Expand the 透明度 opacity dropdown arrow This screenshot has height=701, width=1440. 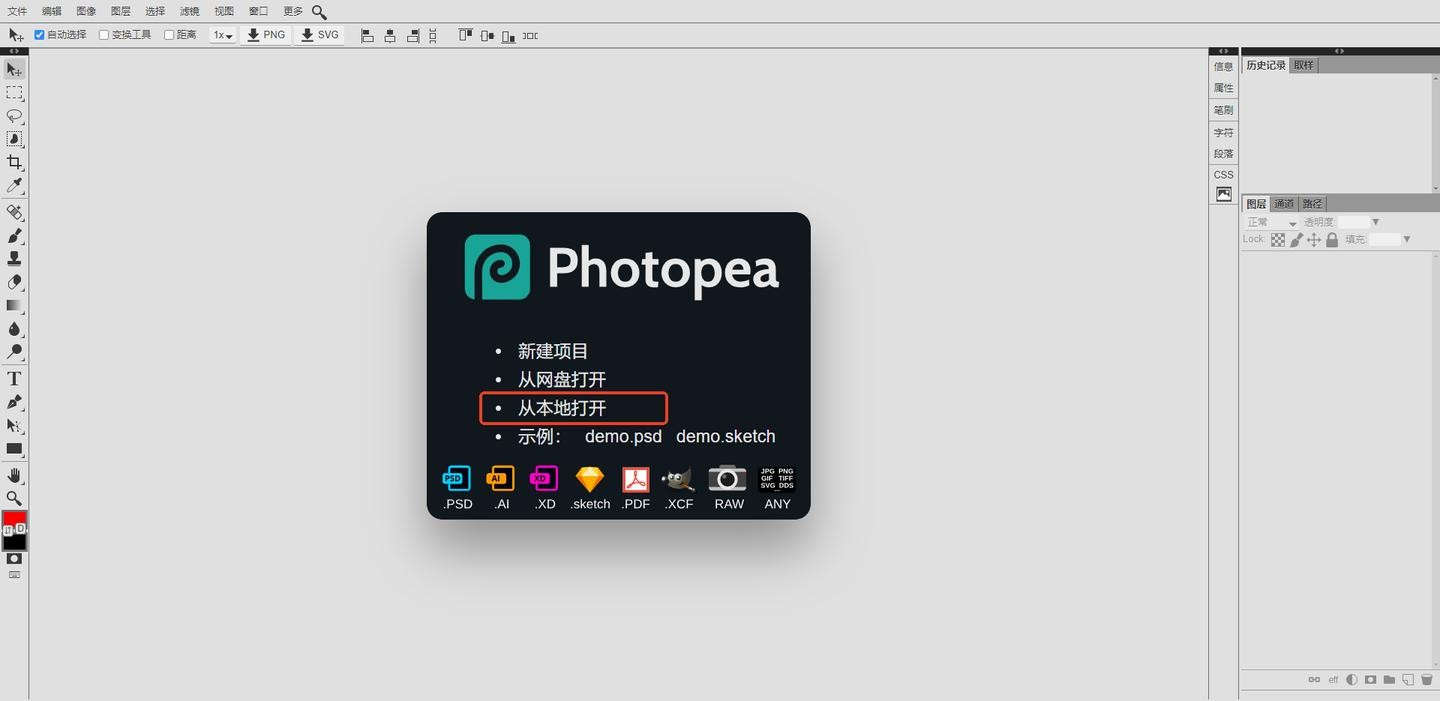click(1376, 222)
